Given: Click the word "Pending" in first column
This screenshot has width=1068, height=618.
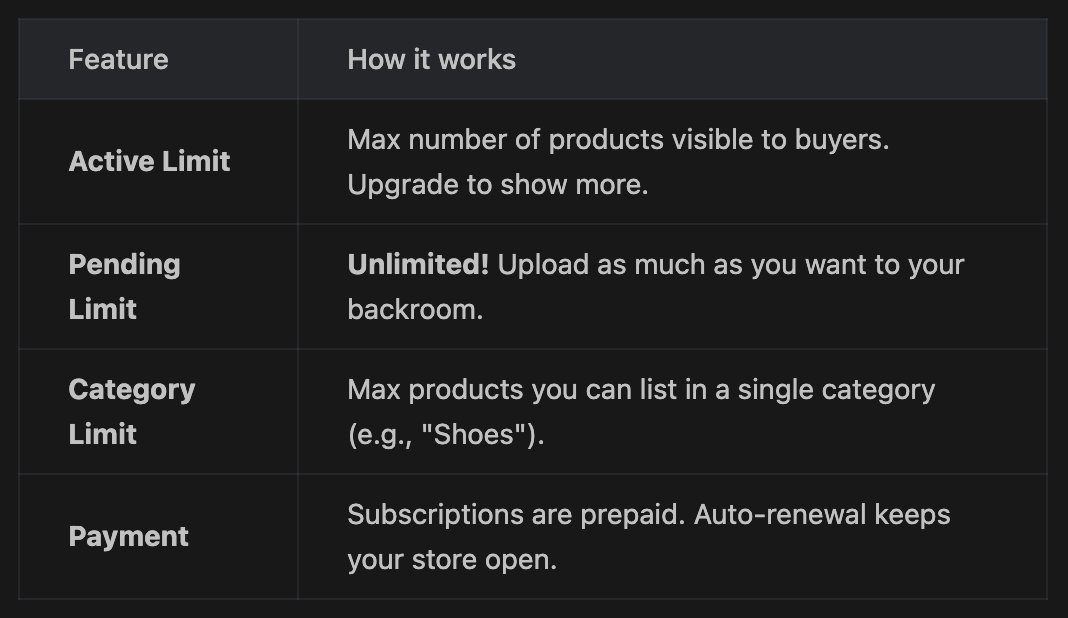Looking at the screenshot, I should pos(124,265).
